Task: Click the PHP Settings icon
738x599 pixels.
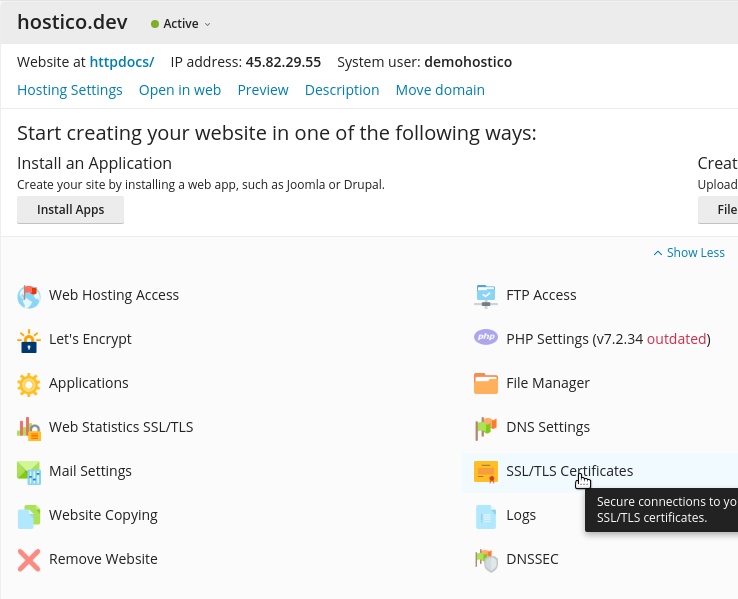Action: pos(486,339)
